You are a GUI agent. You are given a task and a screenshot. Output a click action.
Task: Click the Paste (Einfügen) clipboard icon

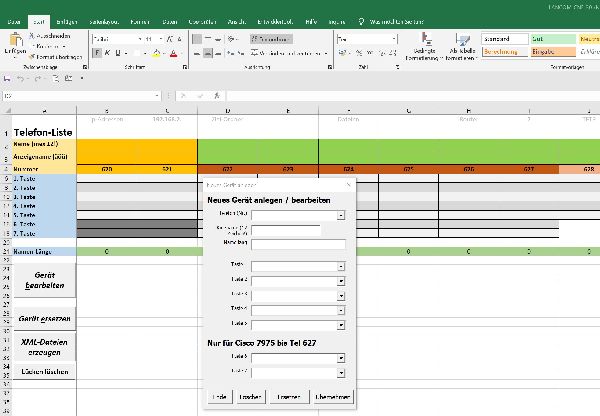(15, 41)
